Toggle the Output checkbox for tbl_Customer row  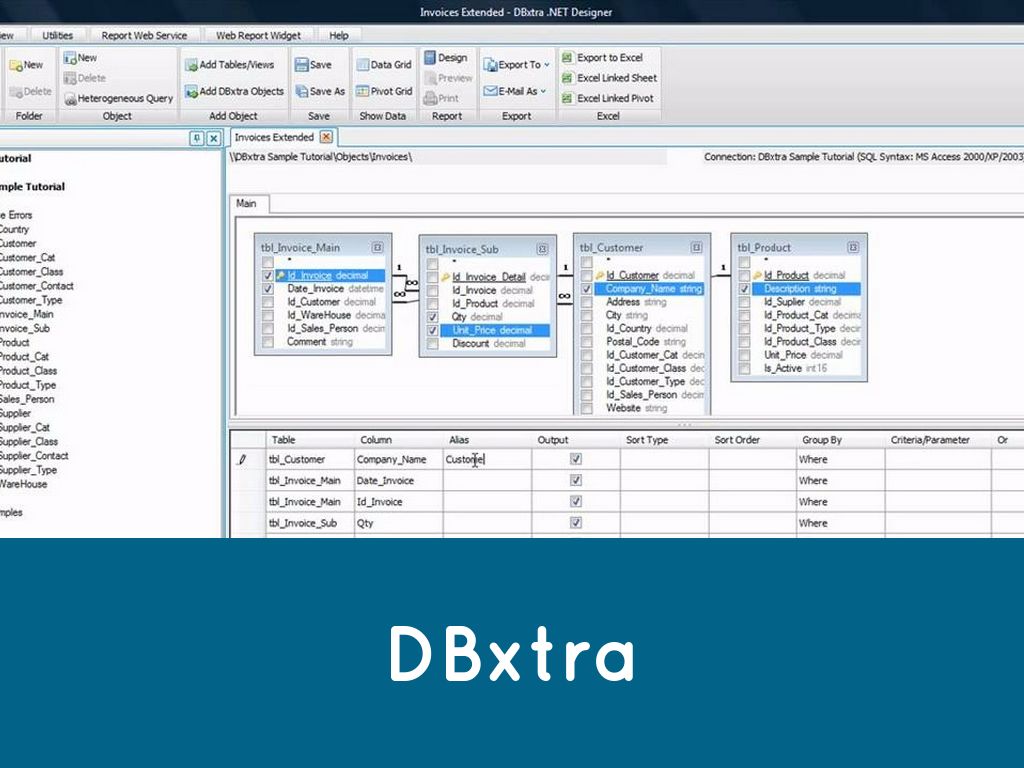[x=575, y=459]
